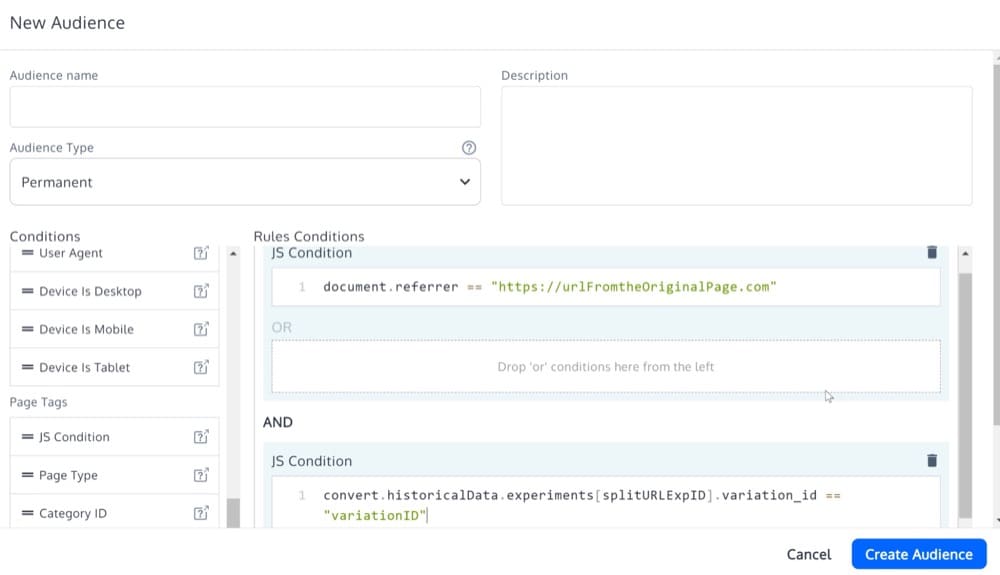Open help icon for Page Type
Image resolution: width=1000 pixels, height=575 pixels.
coord(201,476)
